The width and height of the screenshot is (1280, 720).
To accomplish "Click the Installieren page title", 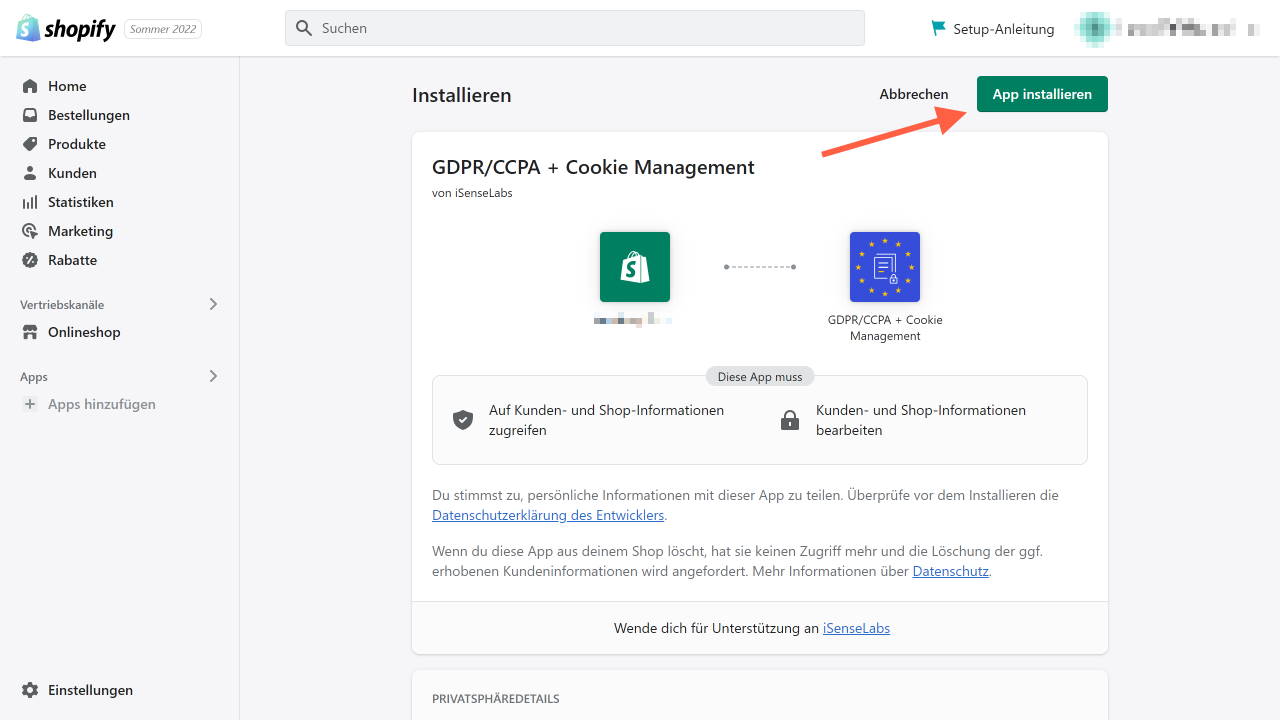I will pyautogui.click(x=461, y=95).
